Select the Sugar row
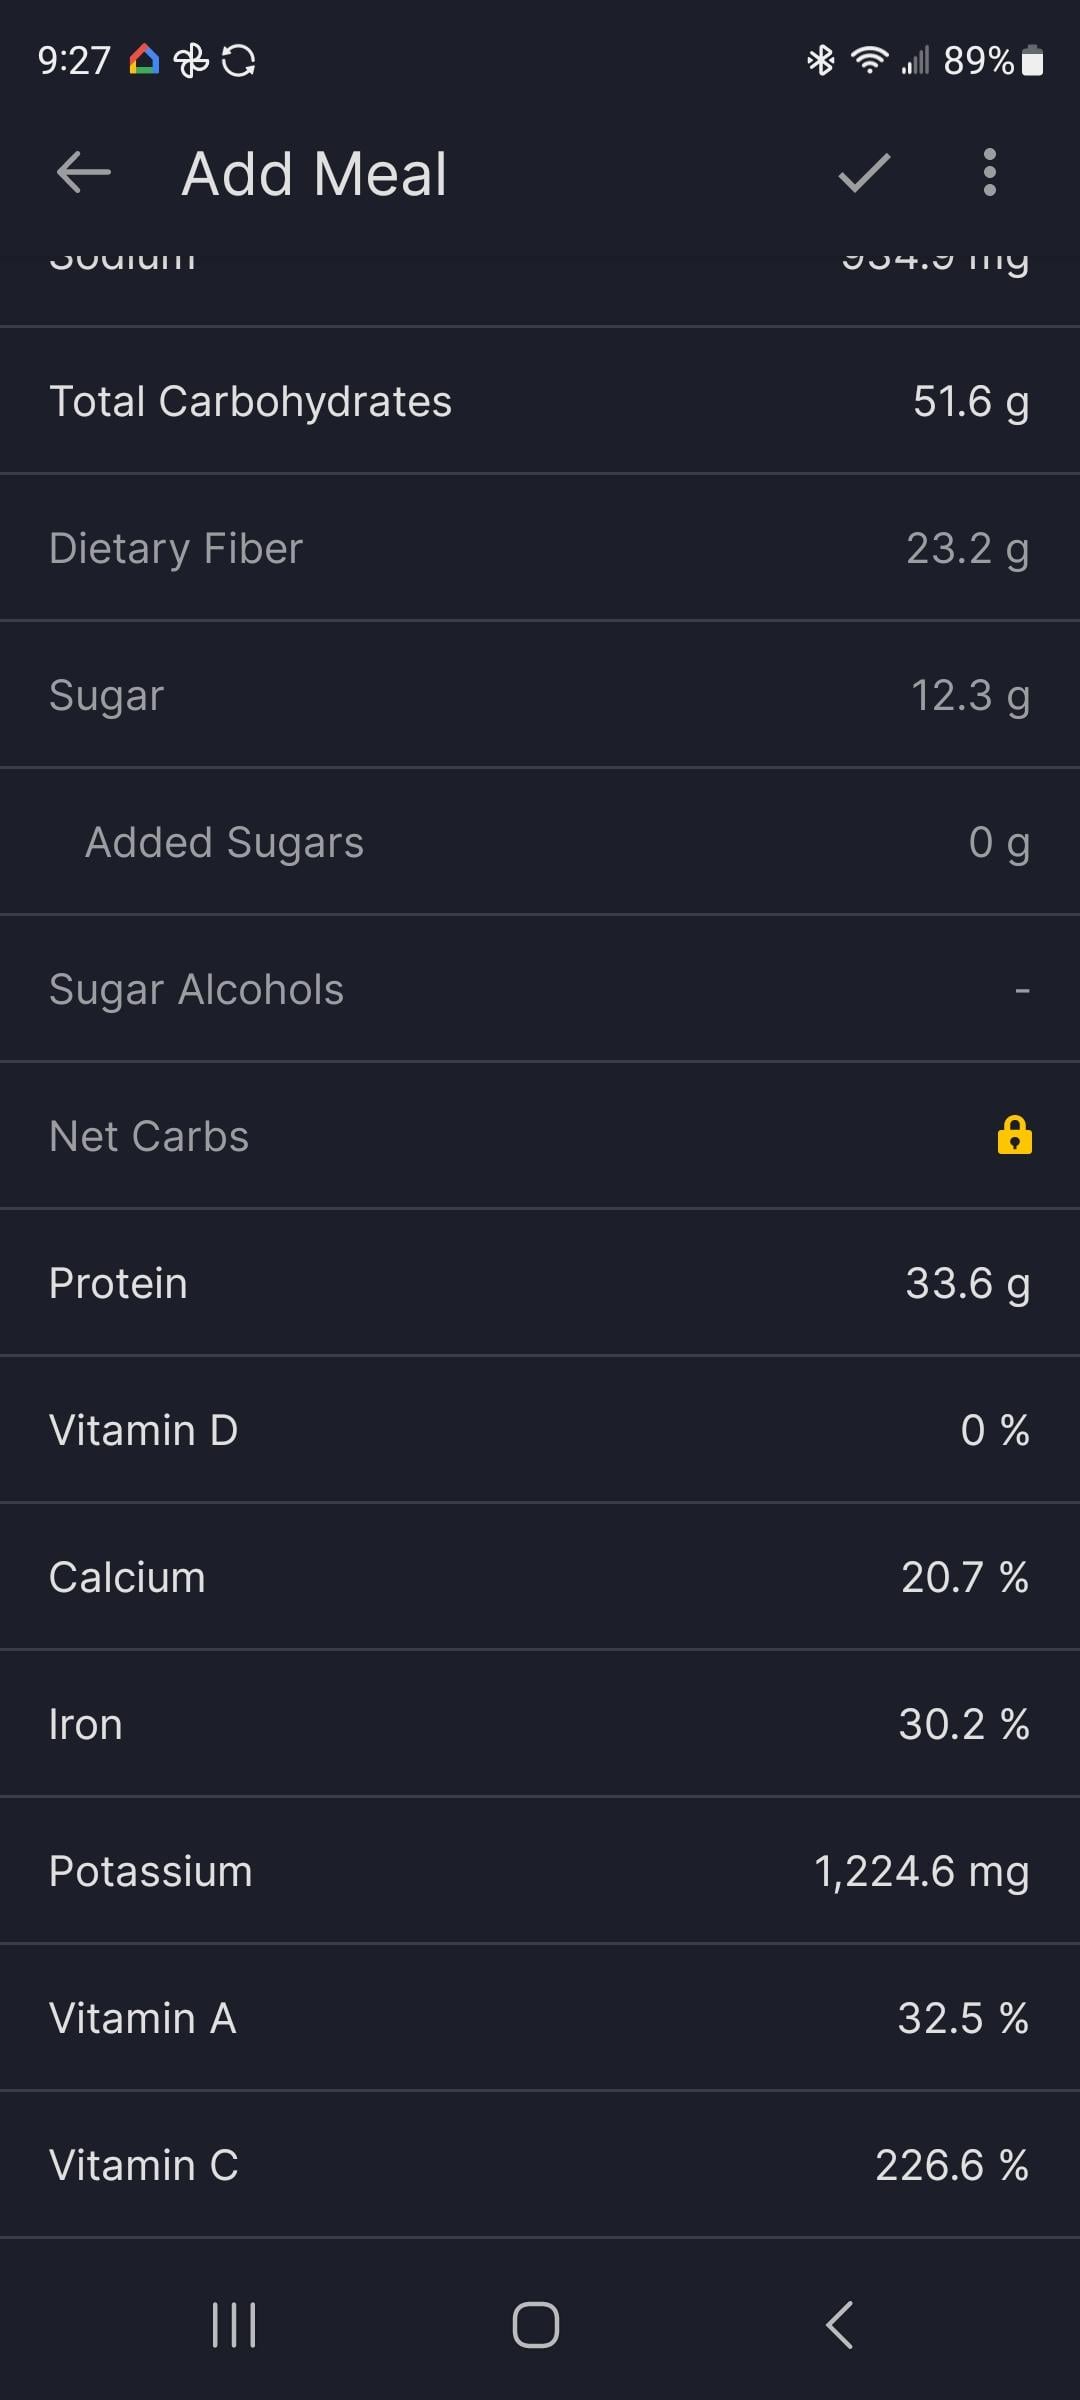Viewport: 1080px width, 2400px height. 540,696
